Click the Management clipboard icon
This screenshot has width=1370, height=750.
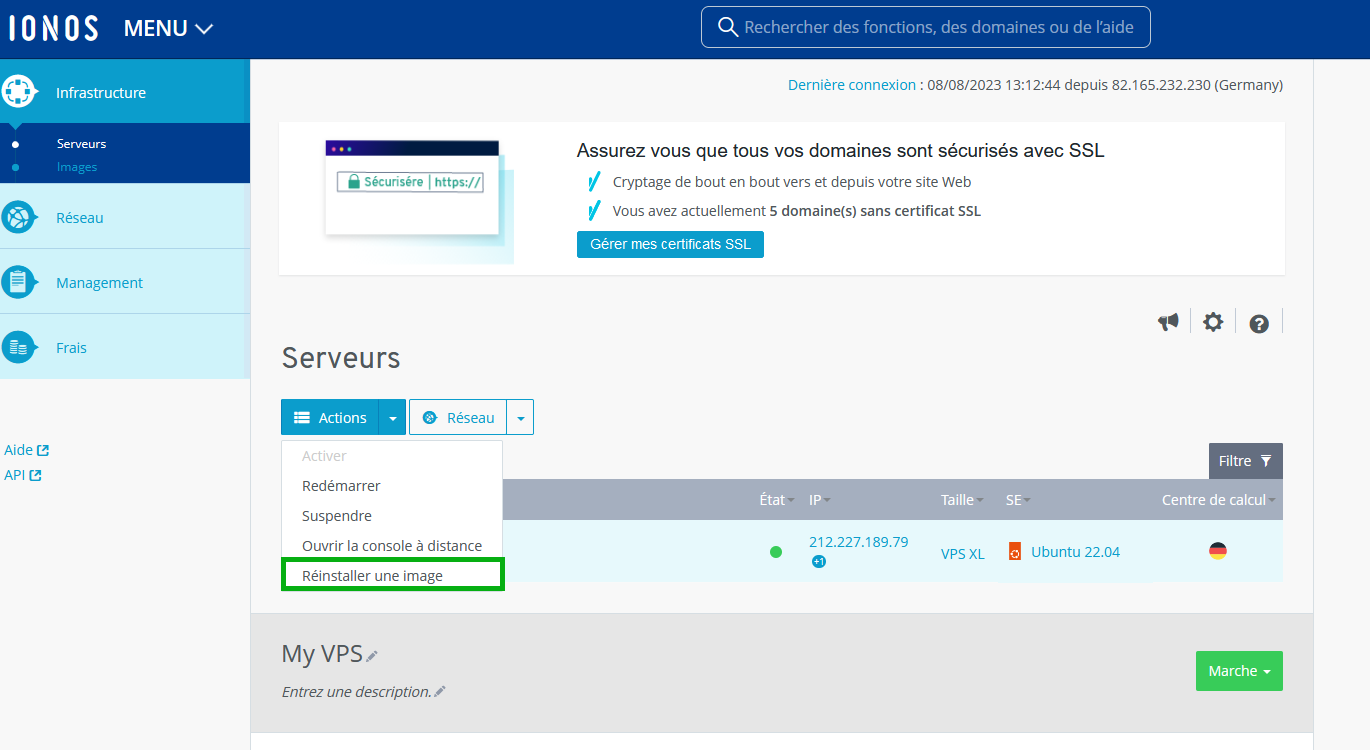pyautogui.click(x=19, y=282)
